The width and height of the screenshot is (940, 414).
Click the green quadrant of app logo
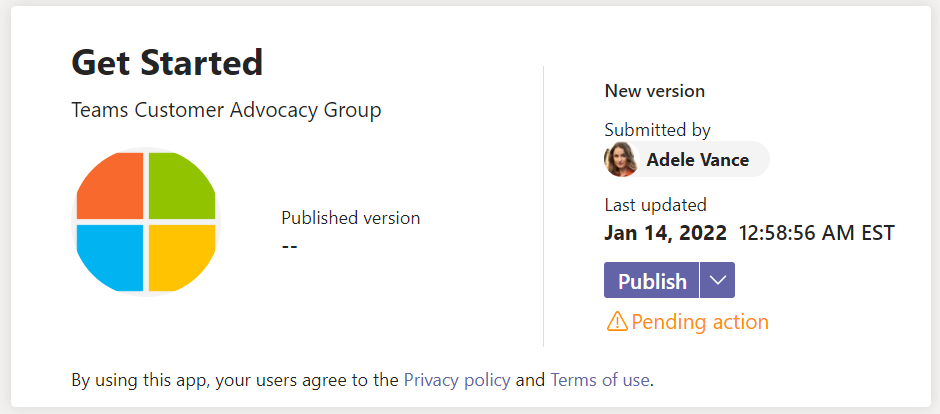[x=181, y=186]
